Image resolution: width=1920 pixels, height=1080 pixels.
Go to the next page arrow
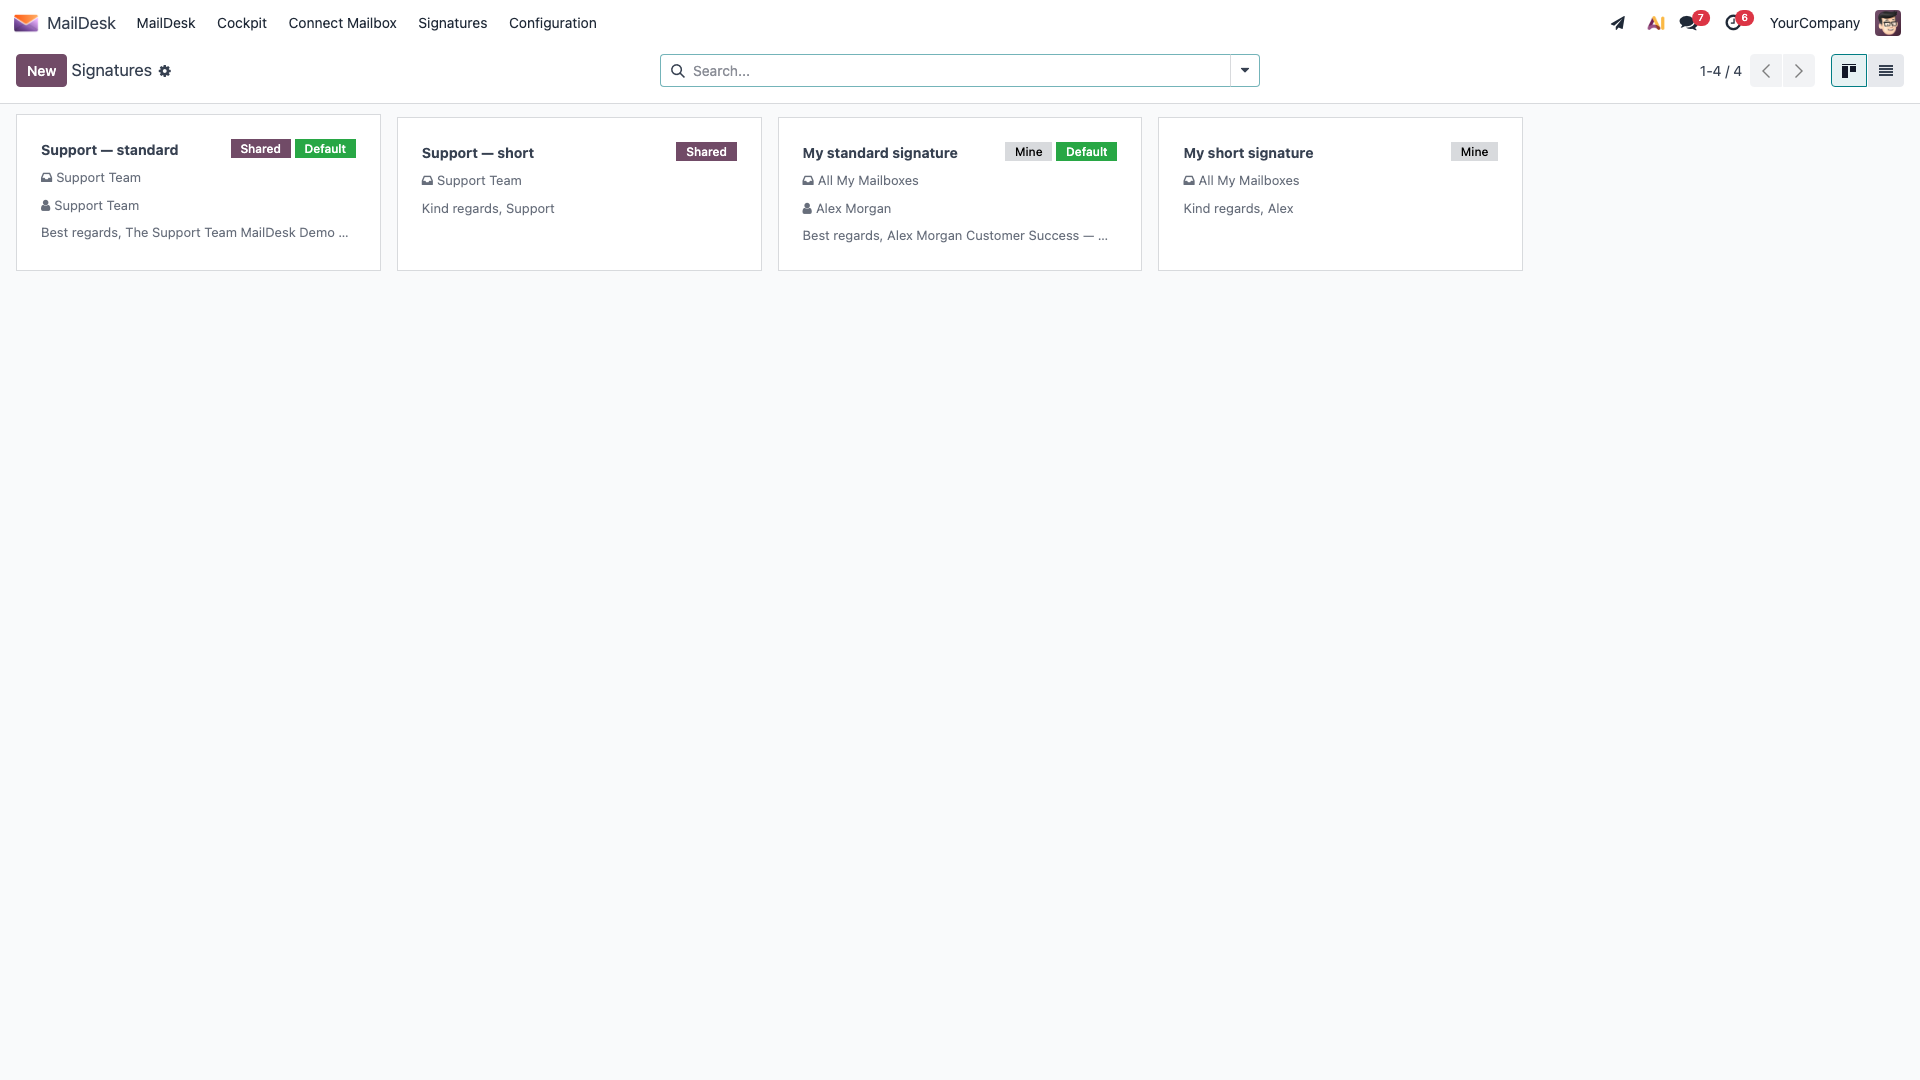[1798, 71]
